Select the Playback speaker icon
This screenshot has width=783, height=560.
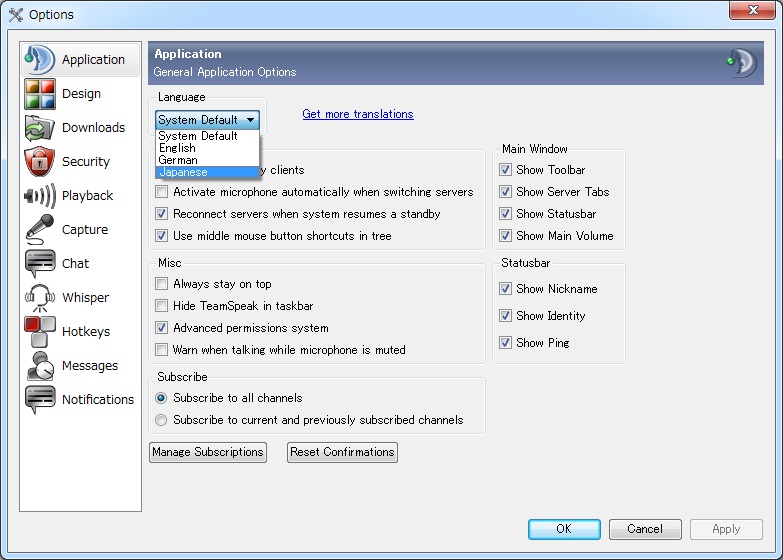(40, 196)
